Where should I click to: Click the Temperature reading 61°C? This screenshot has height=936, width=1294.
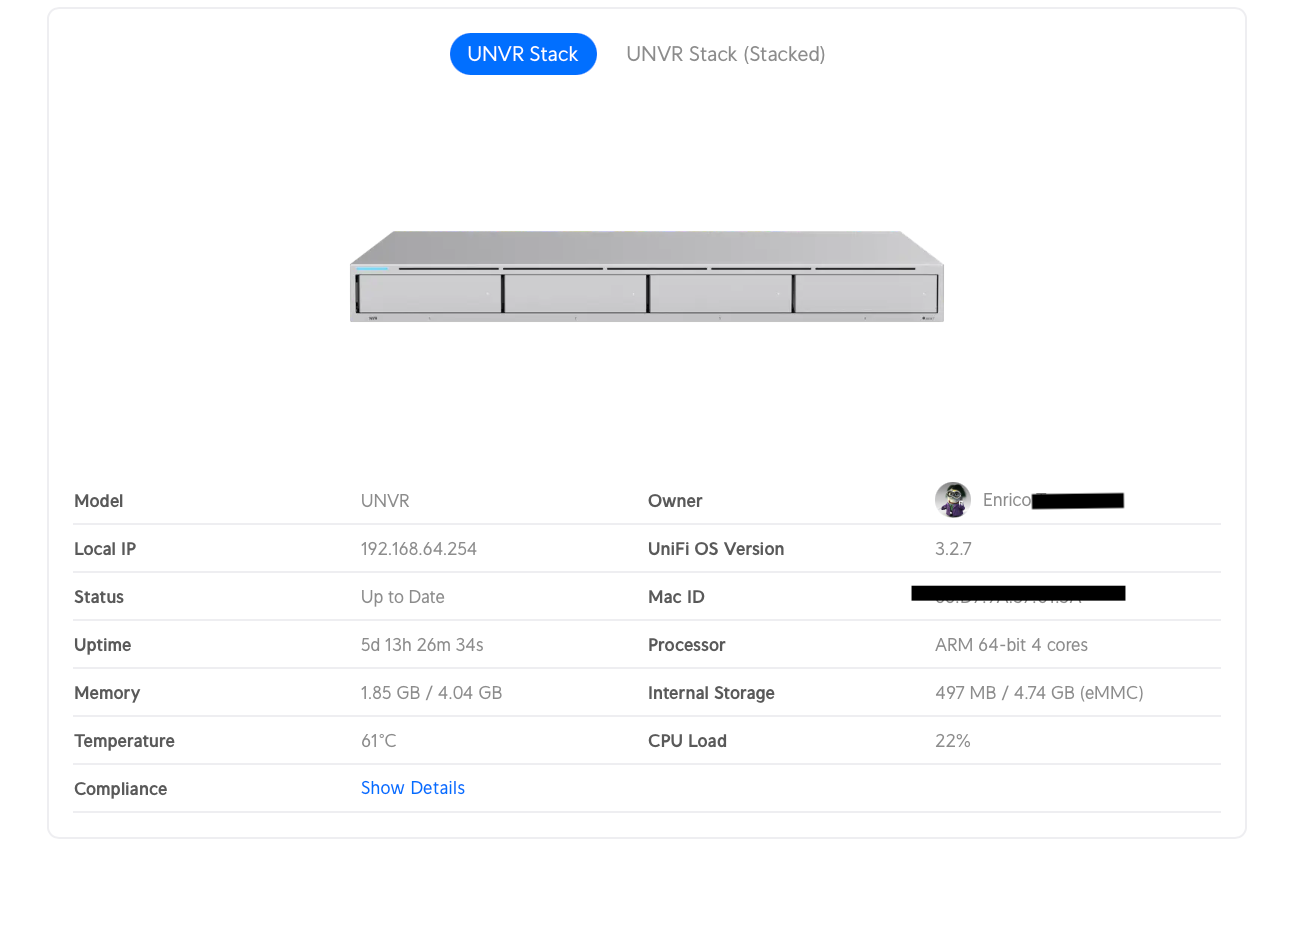[378, 741]
